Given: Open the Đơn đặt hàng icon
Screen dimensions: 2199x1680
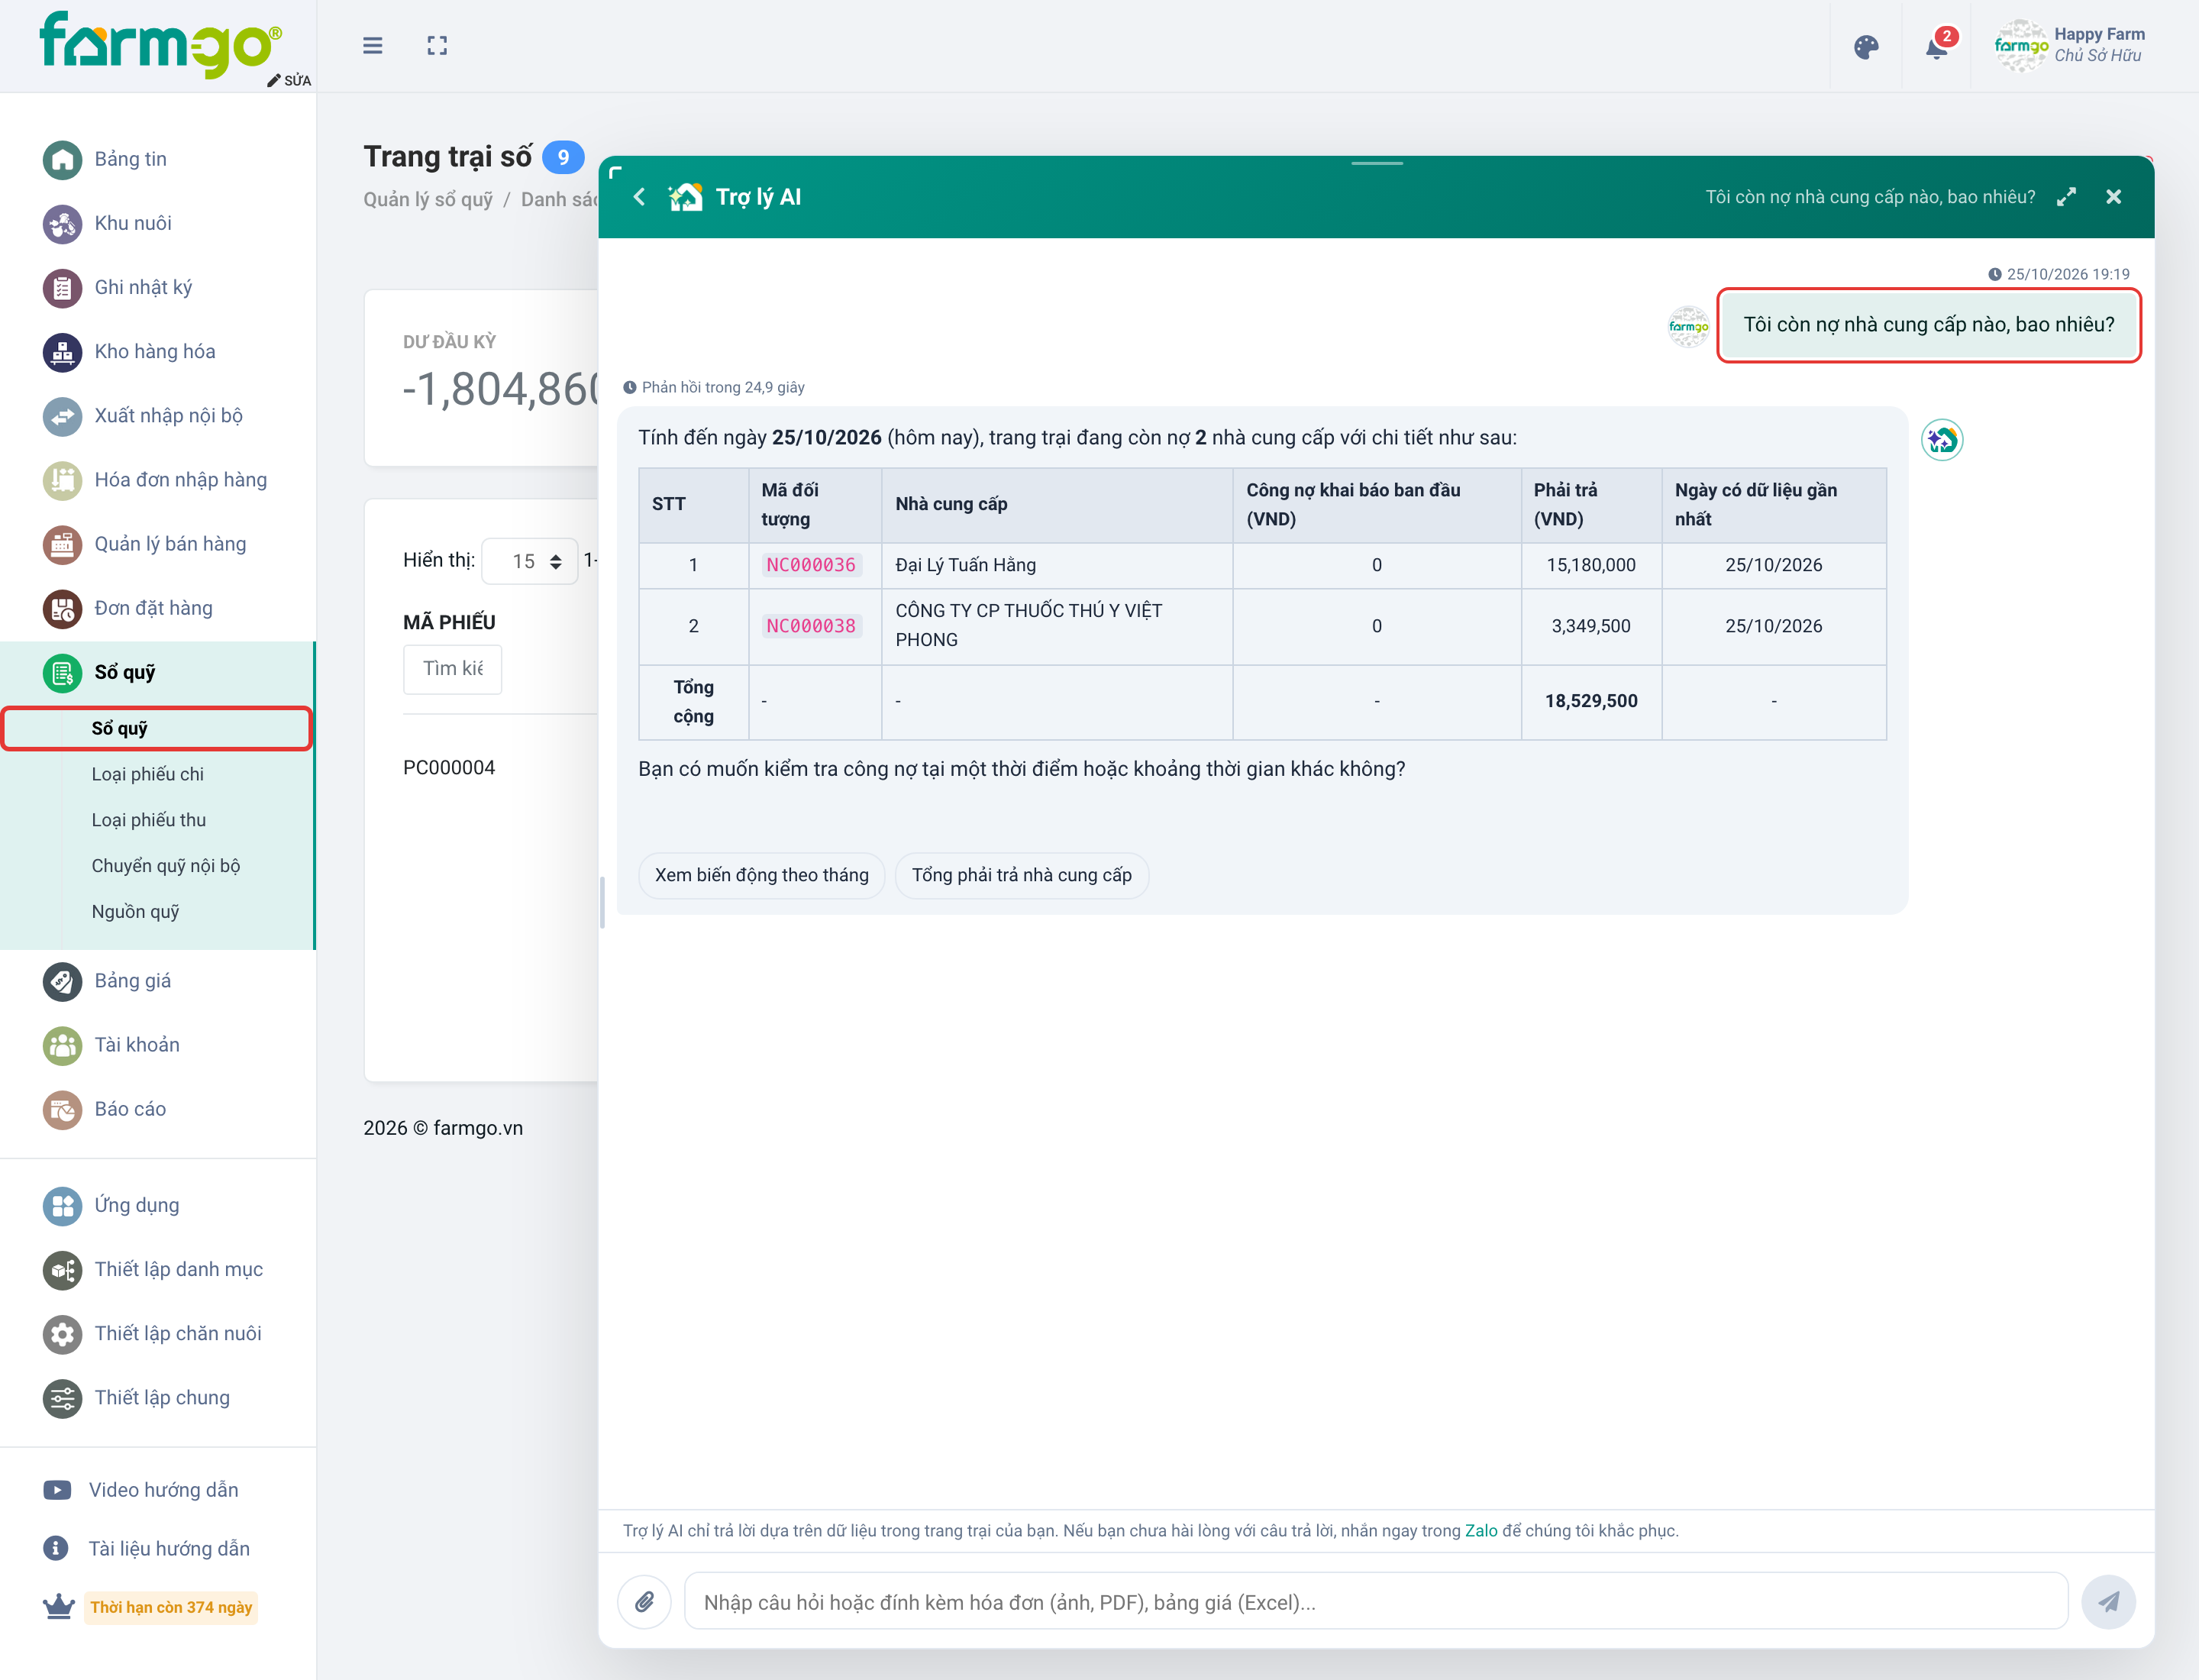Looking at the screenshot, I should point(62,608).
